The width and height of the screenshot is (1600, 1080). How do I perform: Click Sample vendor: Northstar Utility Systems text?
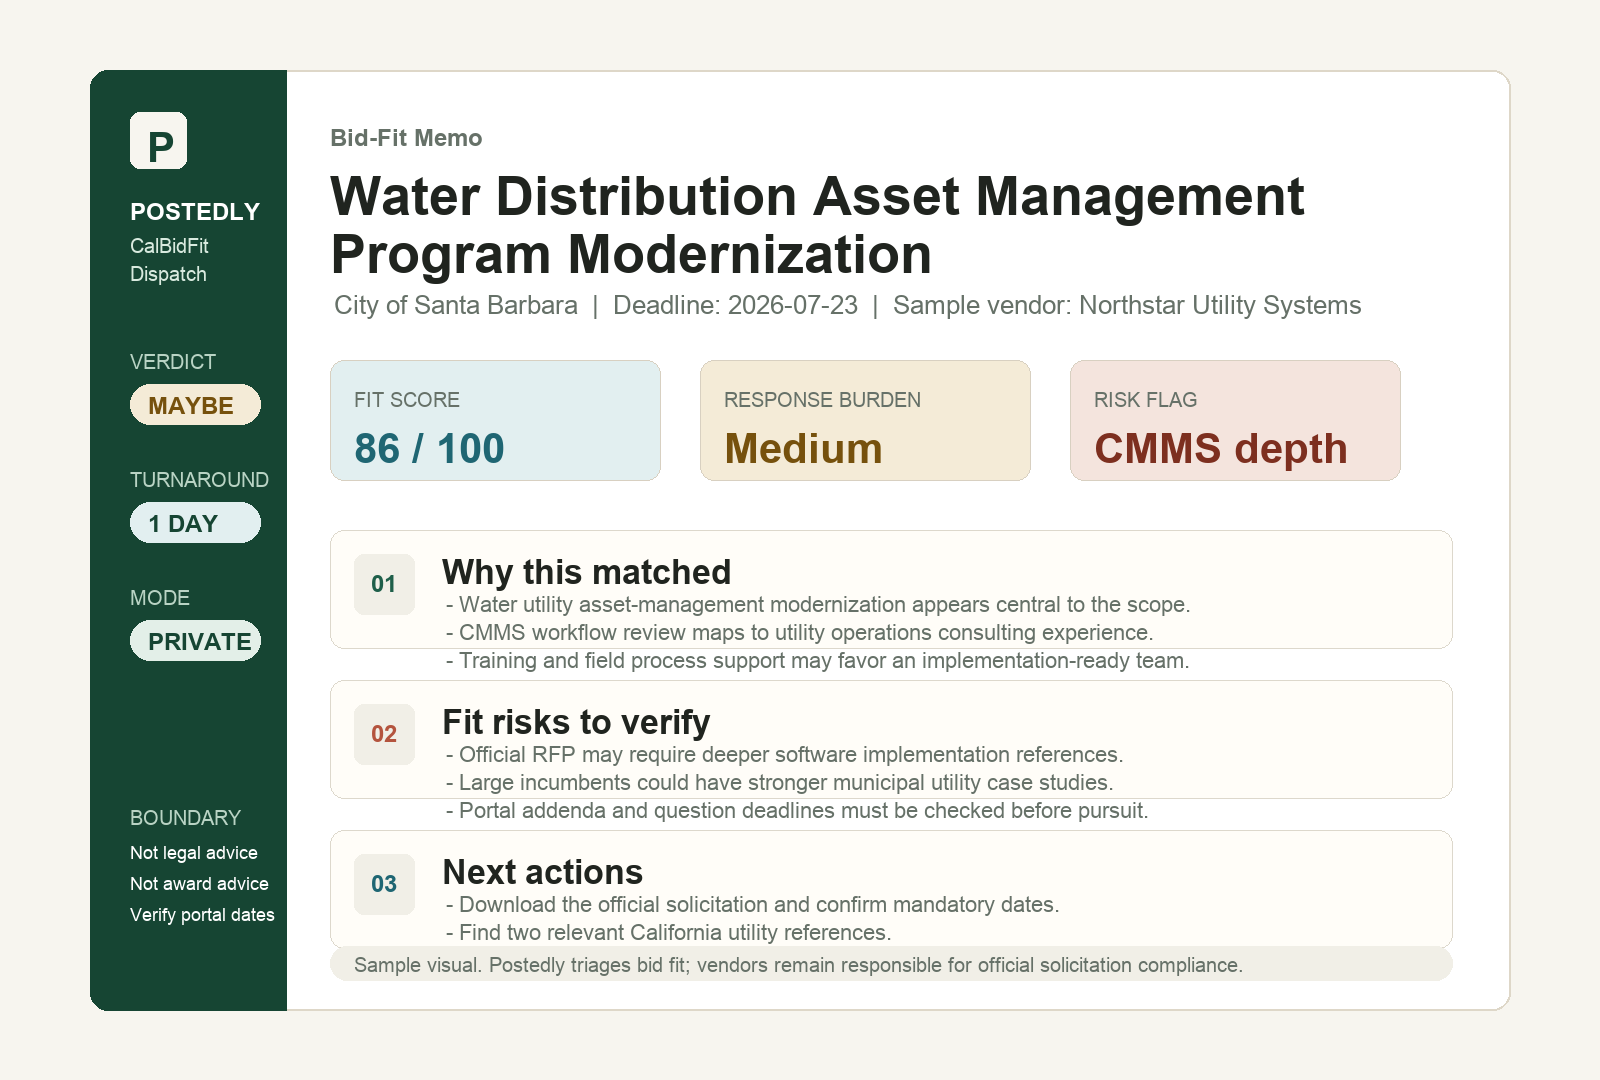pos(1127,305)
